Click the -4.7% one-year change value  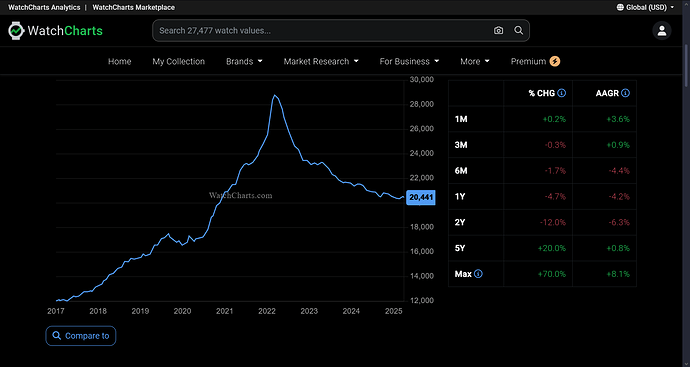click(555, 197)
